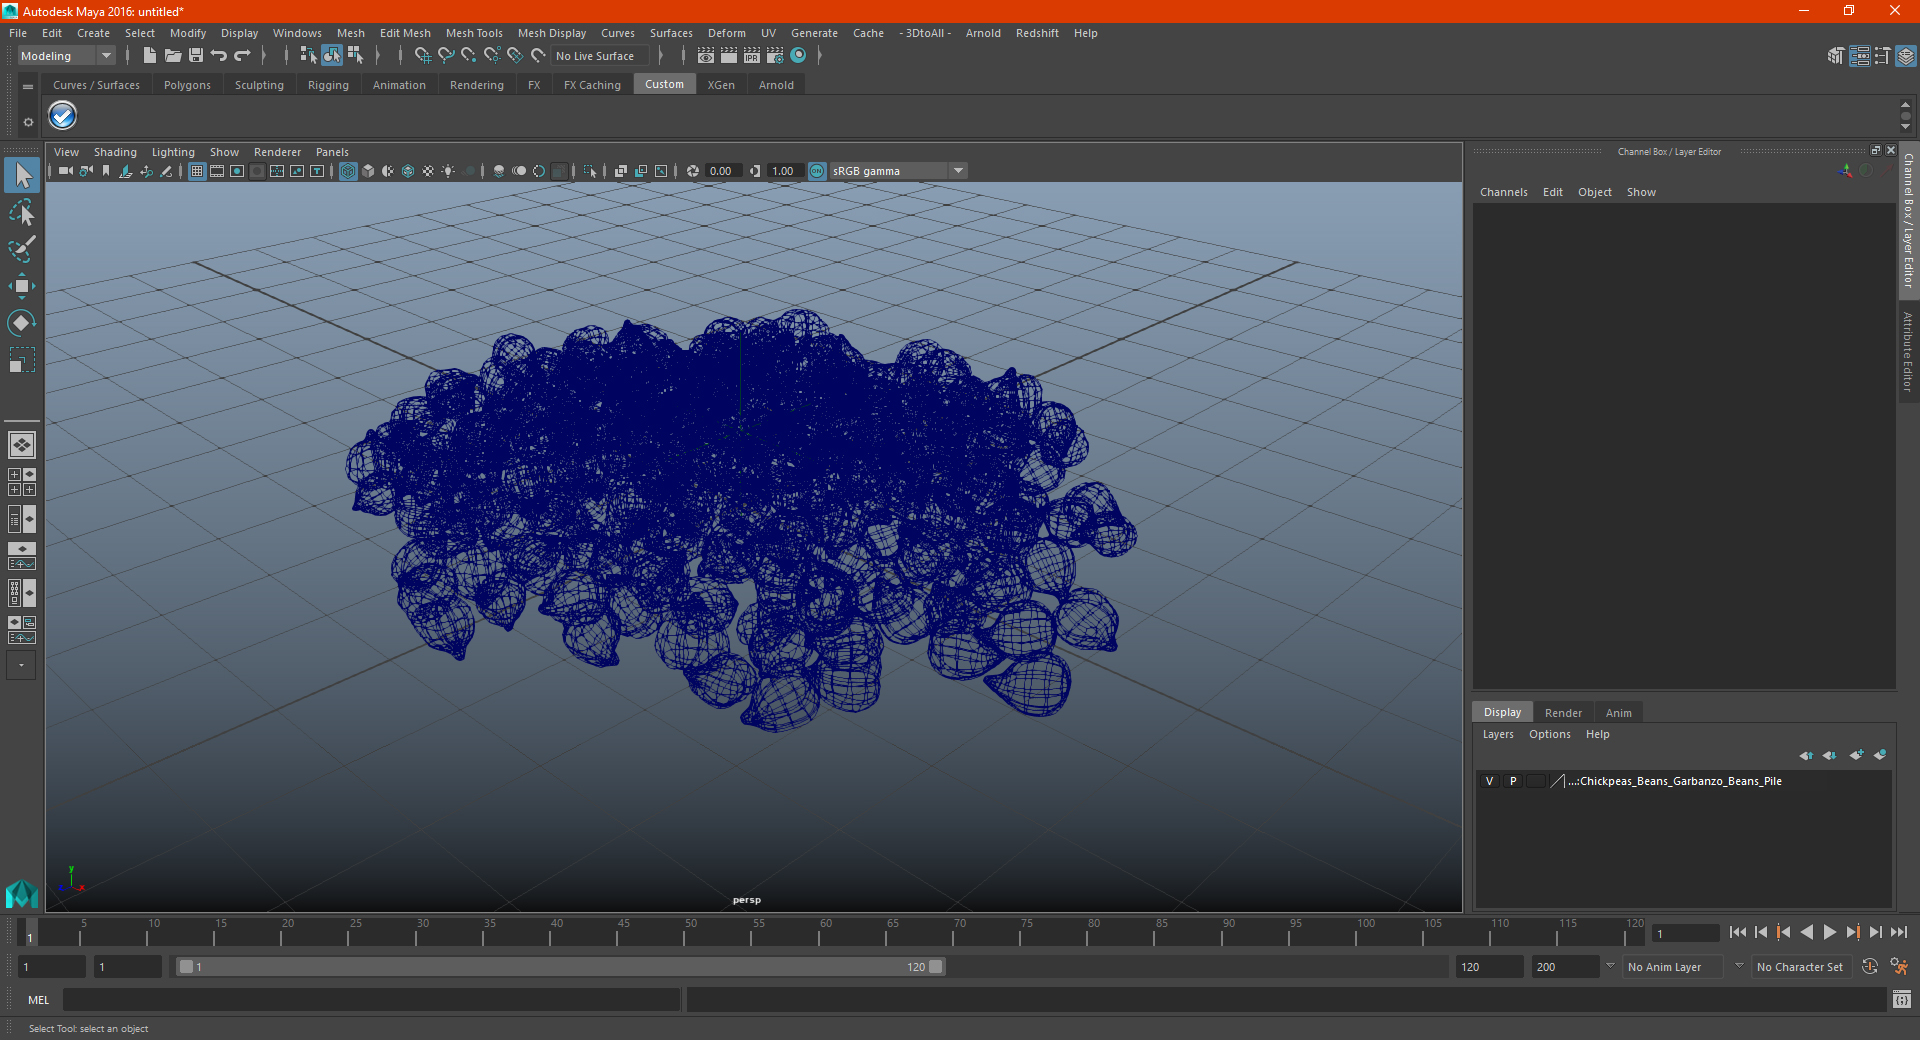Open Options menu in layer editor

coord(1549,734)
